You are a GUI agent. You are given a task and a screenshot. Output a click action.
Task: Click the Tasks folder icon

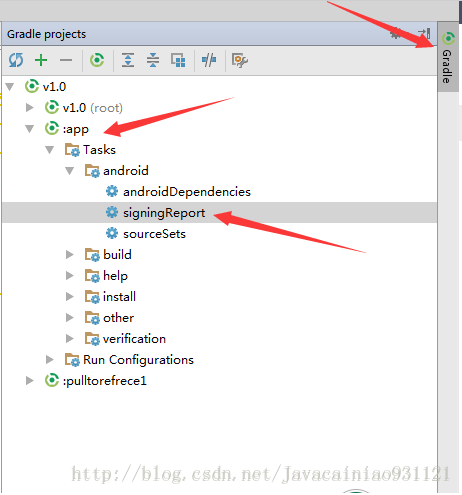pyautogui.click(x=72, y=150)
